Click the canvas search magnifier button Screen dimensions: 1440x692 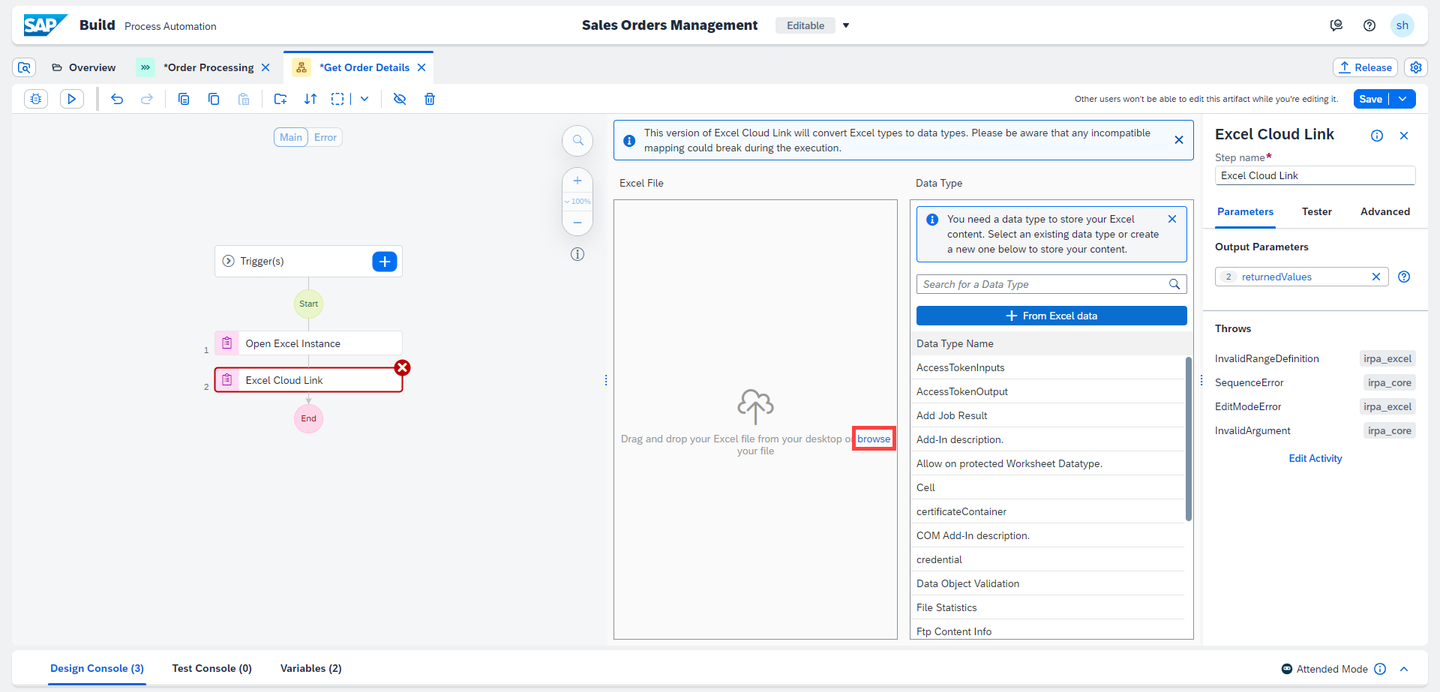(578, 141)
